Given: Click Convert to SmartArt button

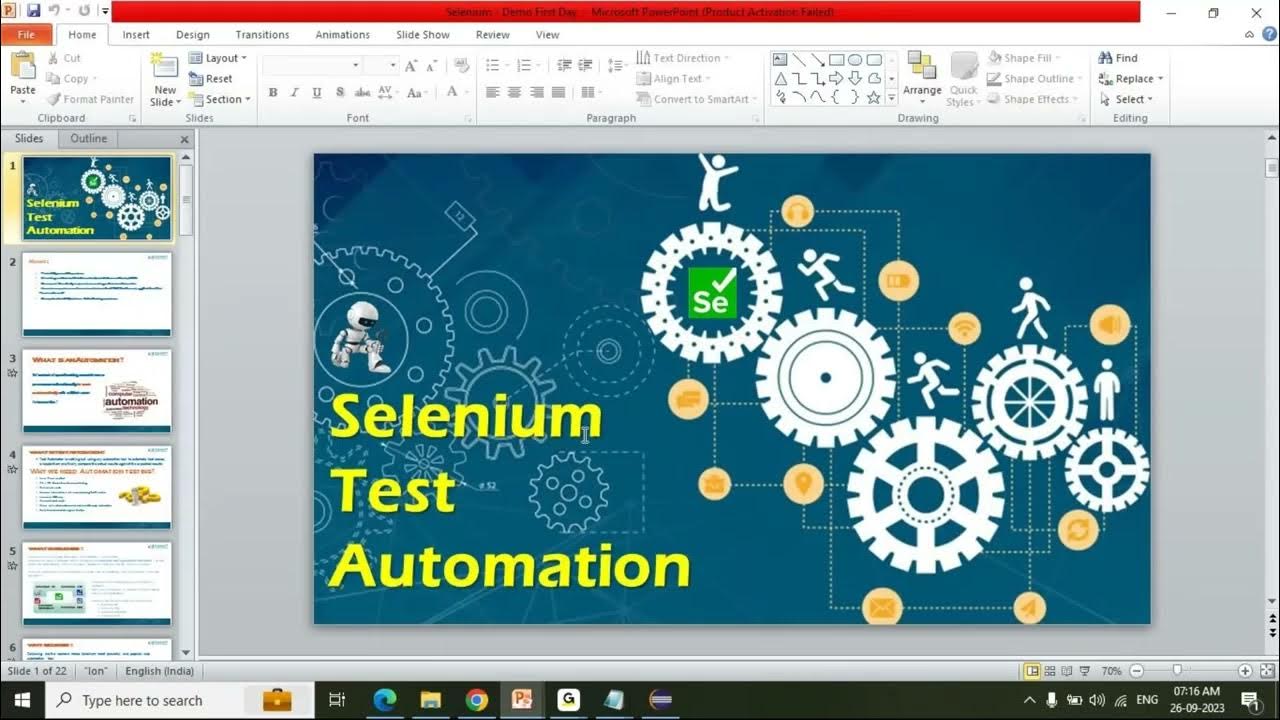Looking at the screenshot, I should [697, 99].
